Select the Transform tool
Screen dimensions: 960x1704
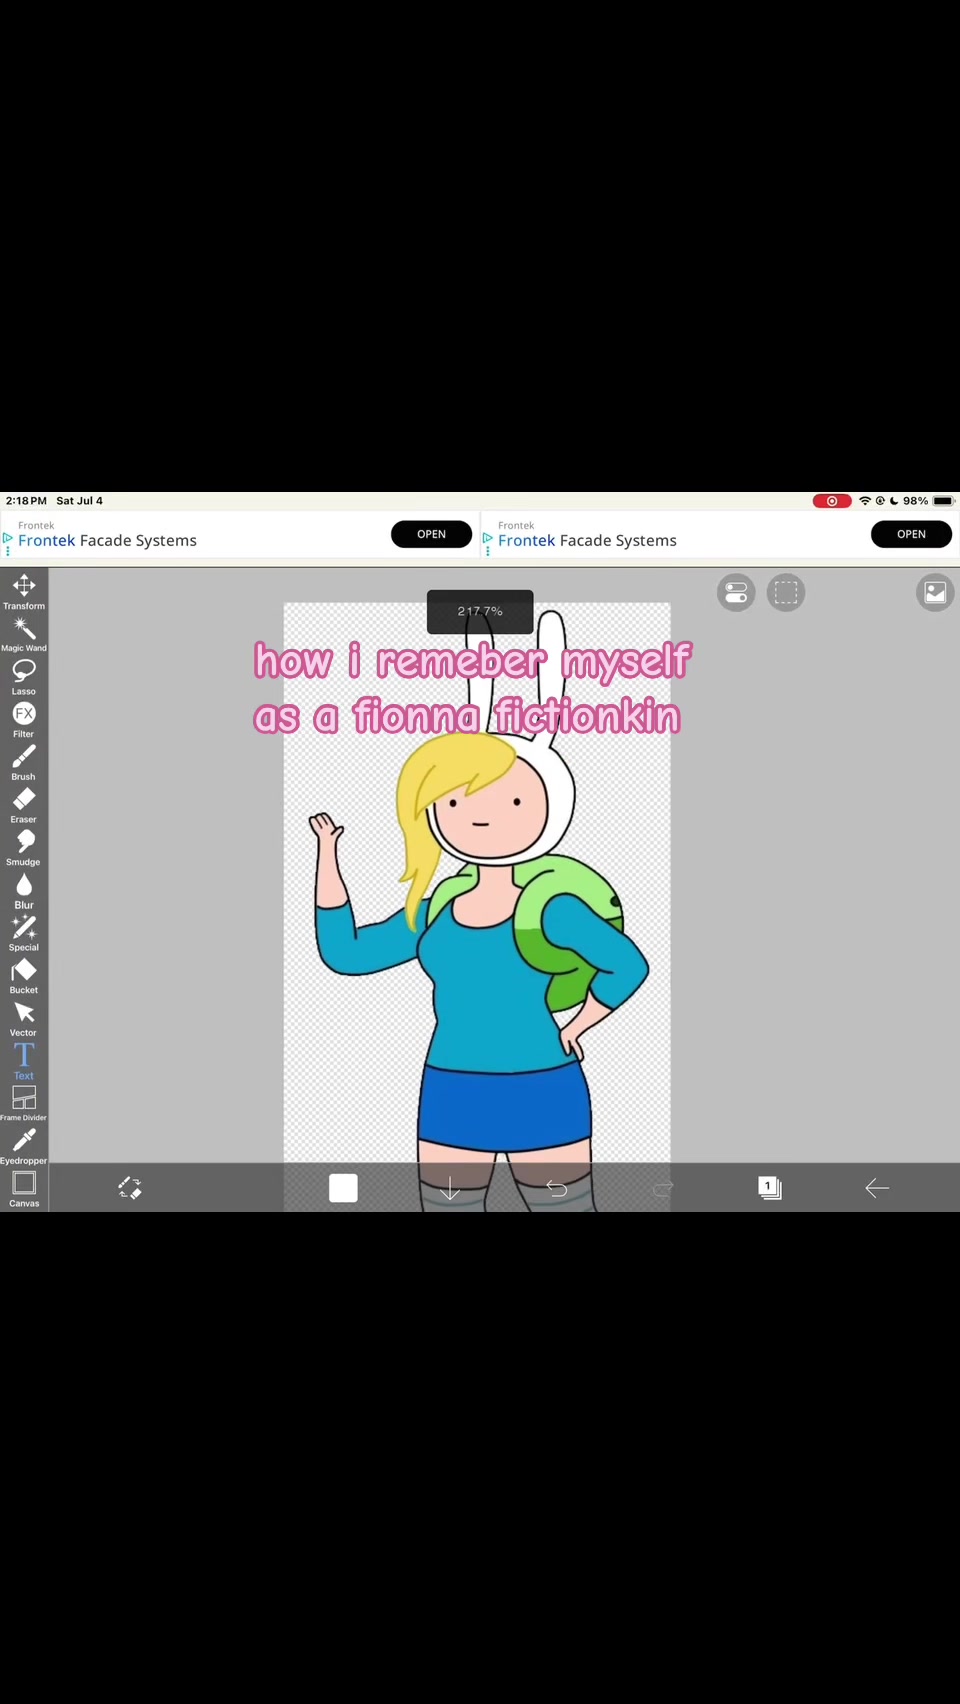(24, 591)
